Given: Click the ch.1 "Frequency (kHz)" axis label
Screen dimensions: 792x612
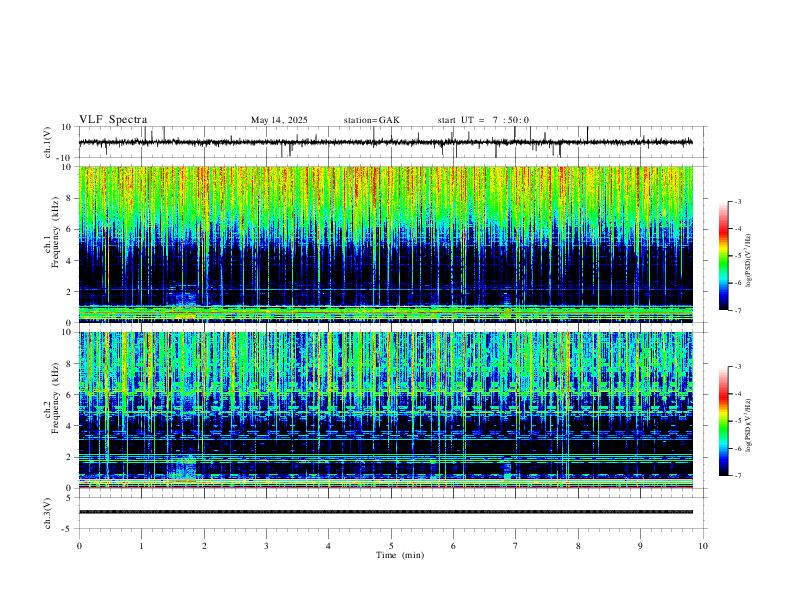Looking at the screenshot, I should pyautogui.click(x=55, y=232).
